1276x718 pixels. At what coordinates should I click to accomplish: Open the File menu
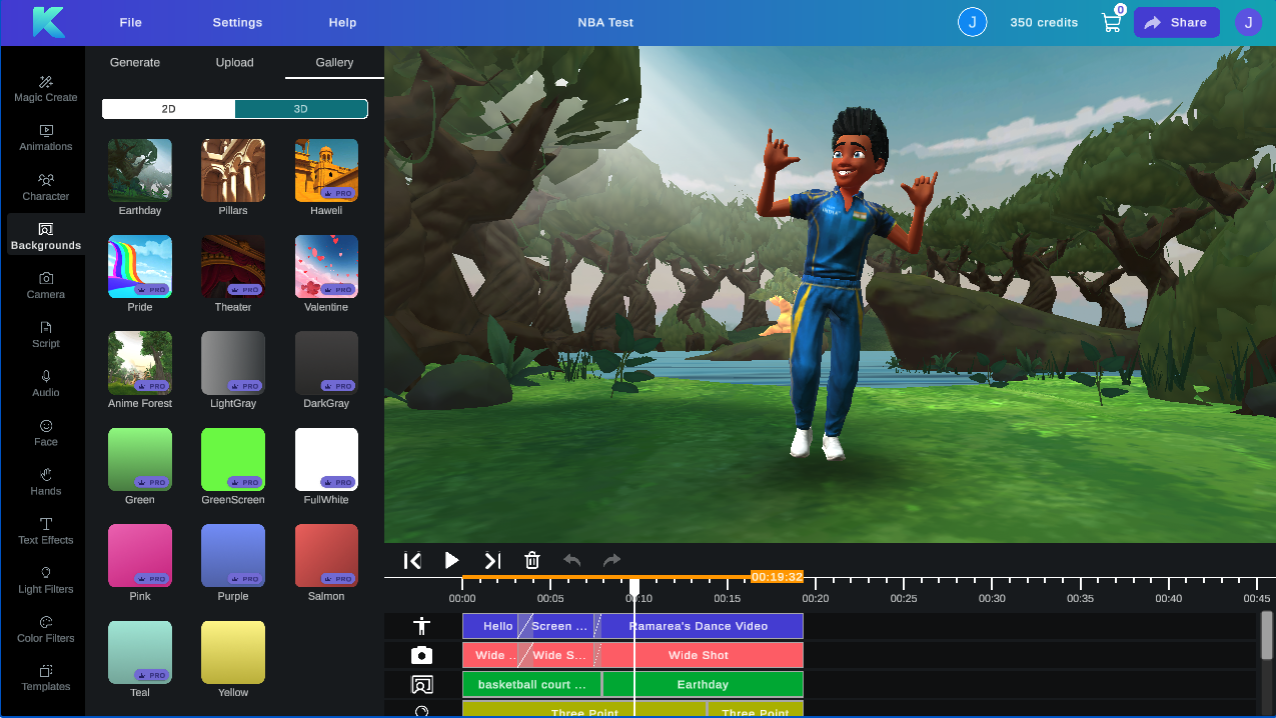[x=130, y=22]
